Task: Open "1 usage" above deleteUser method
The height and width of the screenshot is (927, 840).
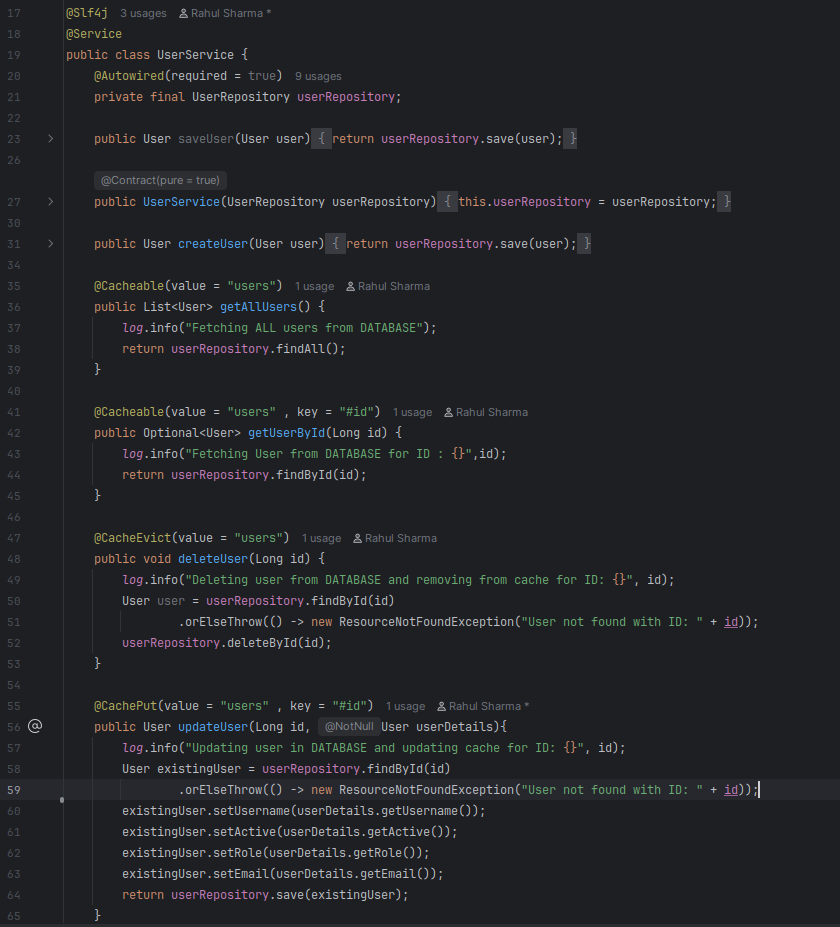Action: [x=320, y=538]
